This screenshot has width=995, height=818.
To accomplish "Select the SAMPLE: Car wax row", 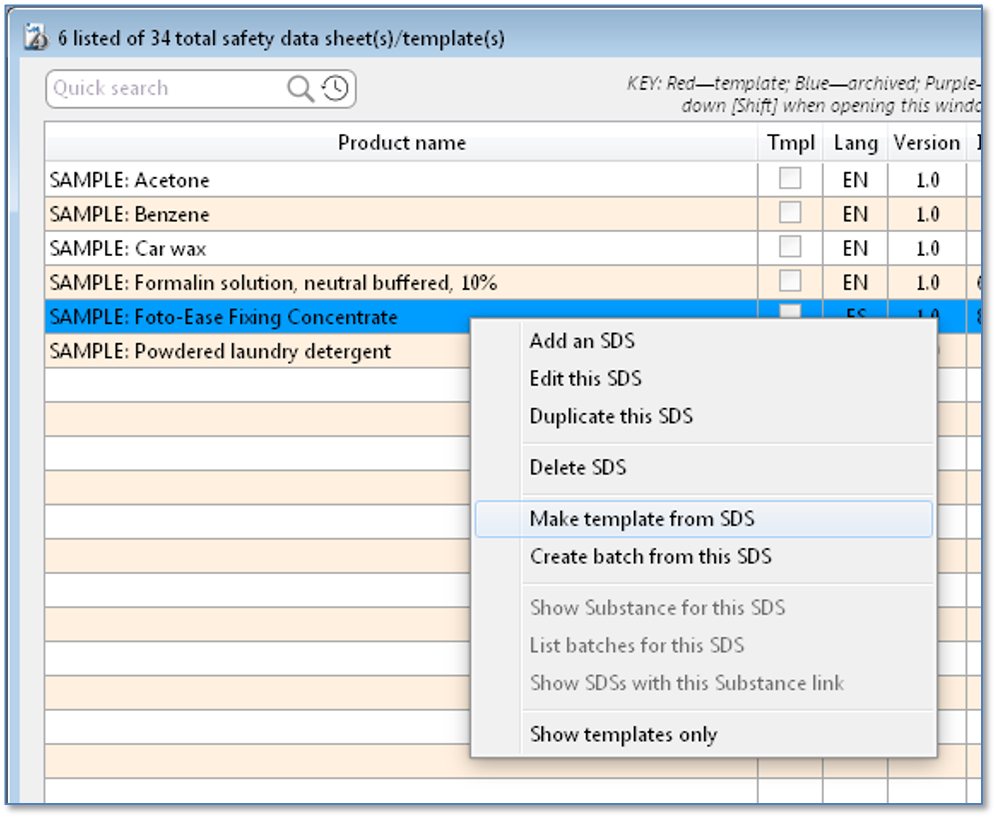I will click(513, 248).
